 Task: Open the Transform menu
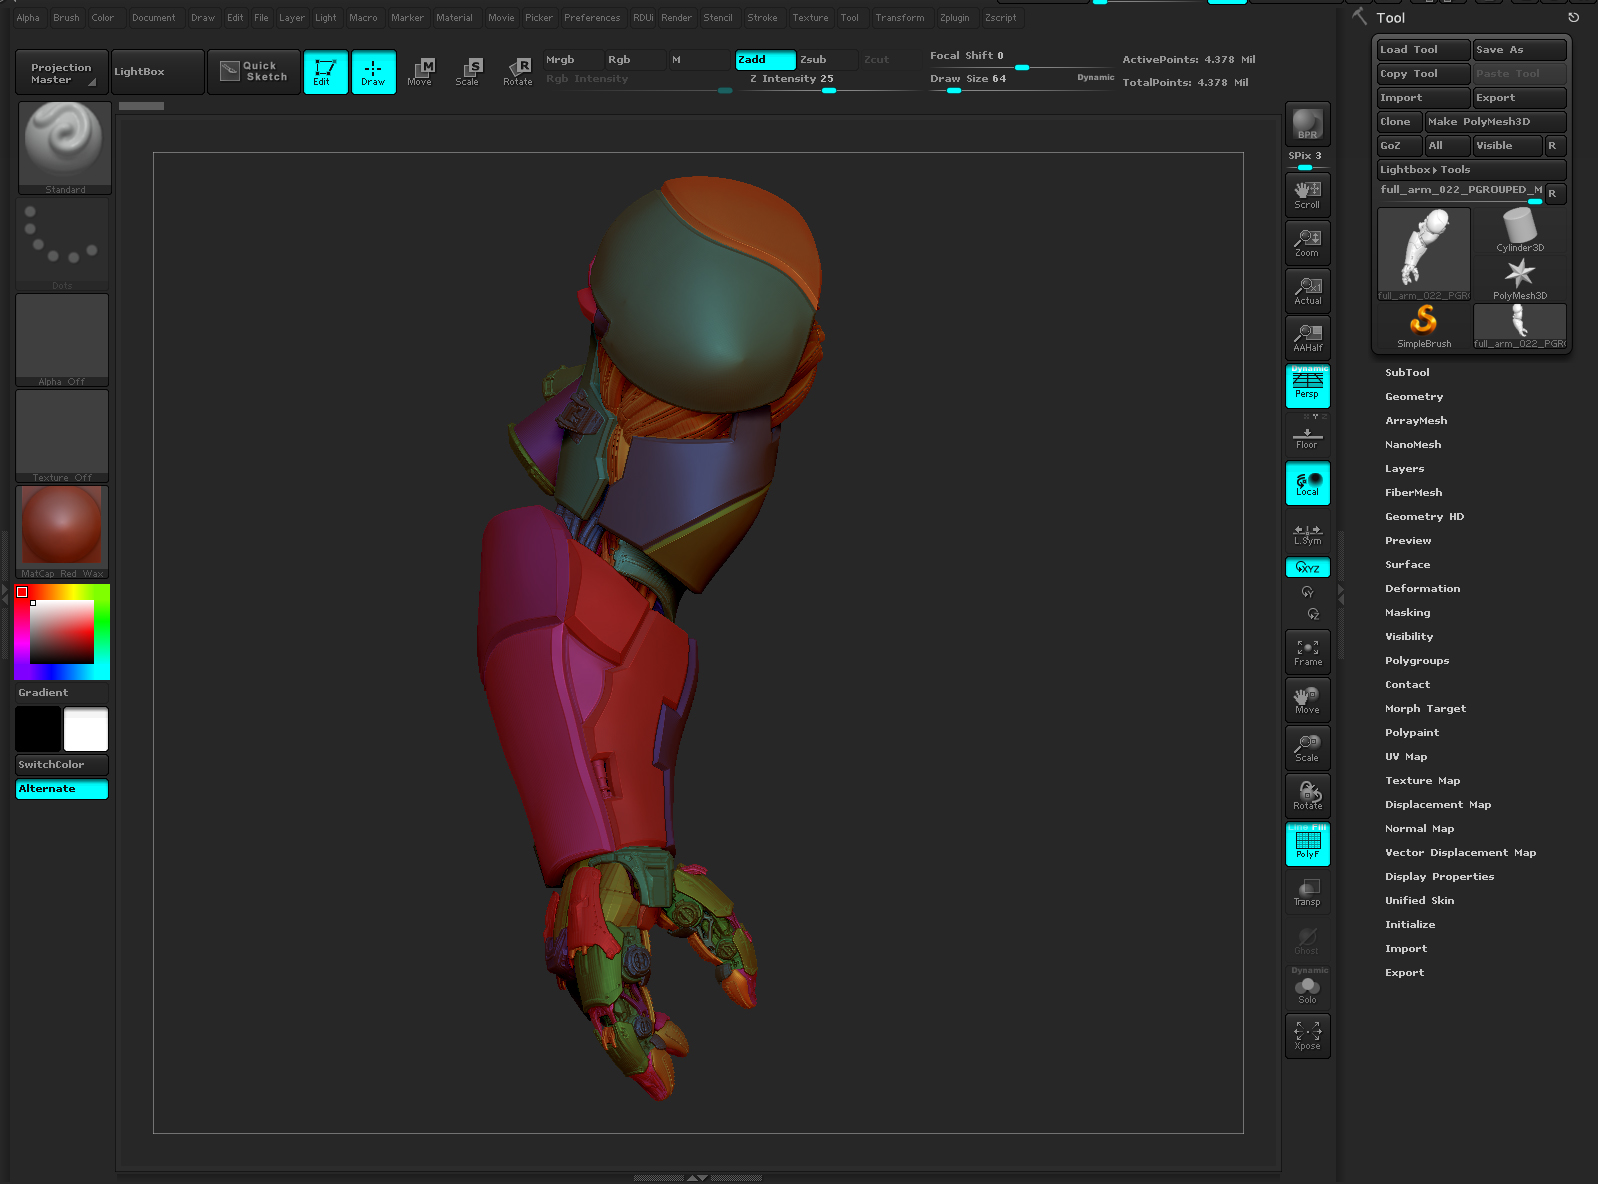tap(900, 18)
